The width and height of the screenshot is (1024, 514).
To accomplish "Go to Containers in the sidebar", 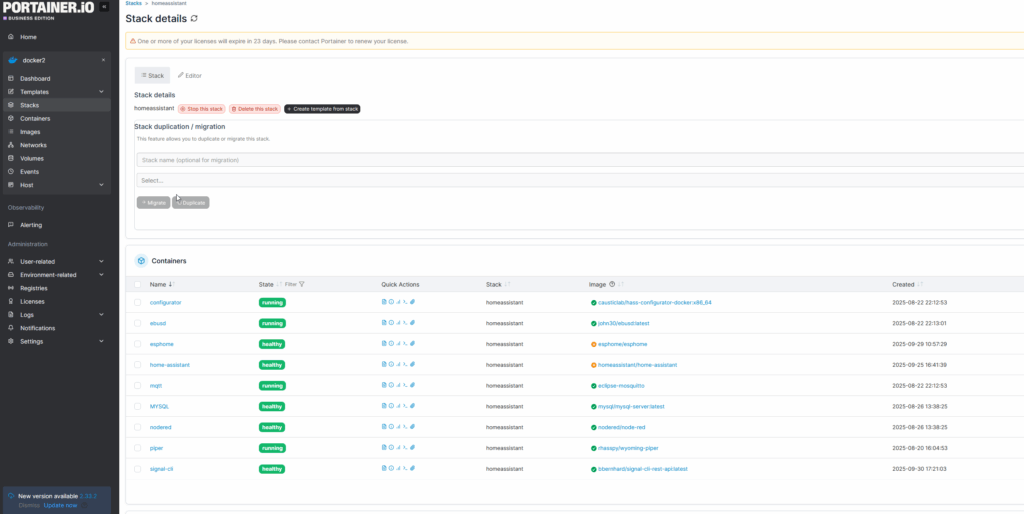I will coord(35,118).
